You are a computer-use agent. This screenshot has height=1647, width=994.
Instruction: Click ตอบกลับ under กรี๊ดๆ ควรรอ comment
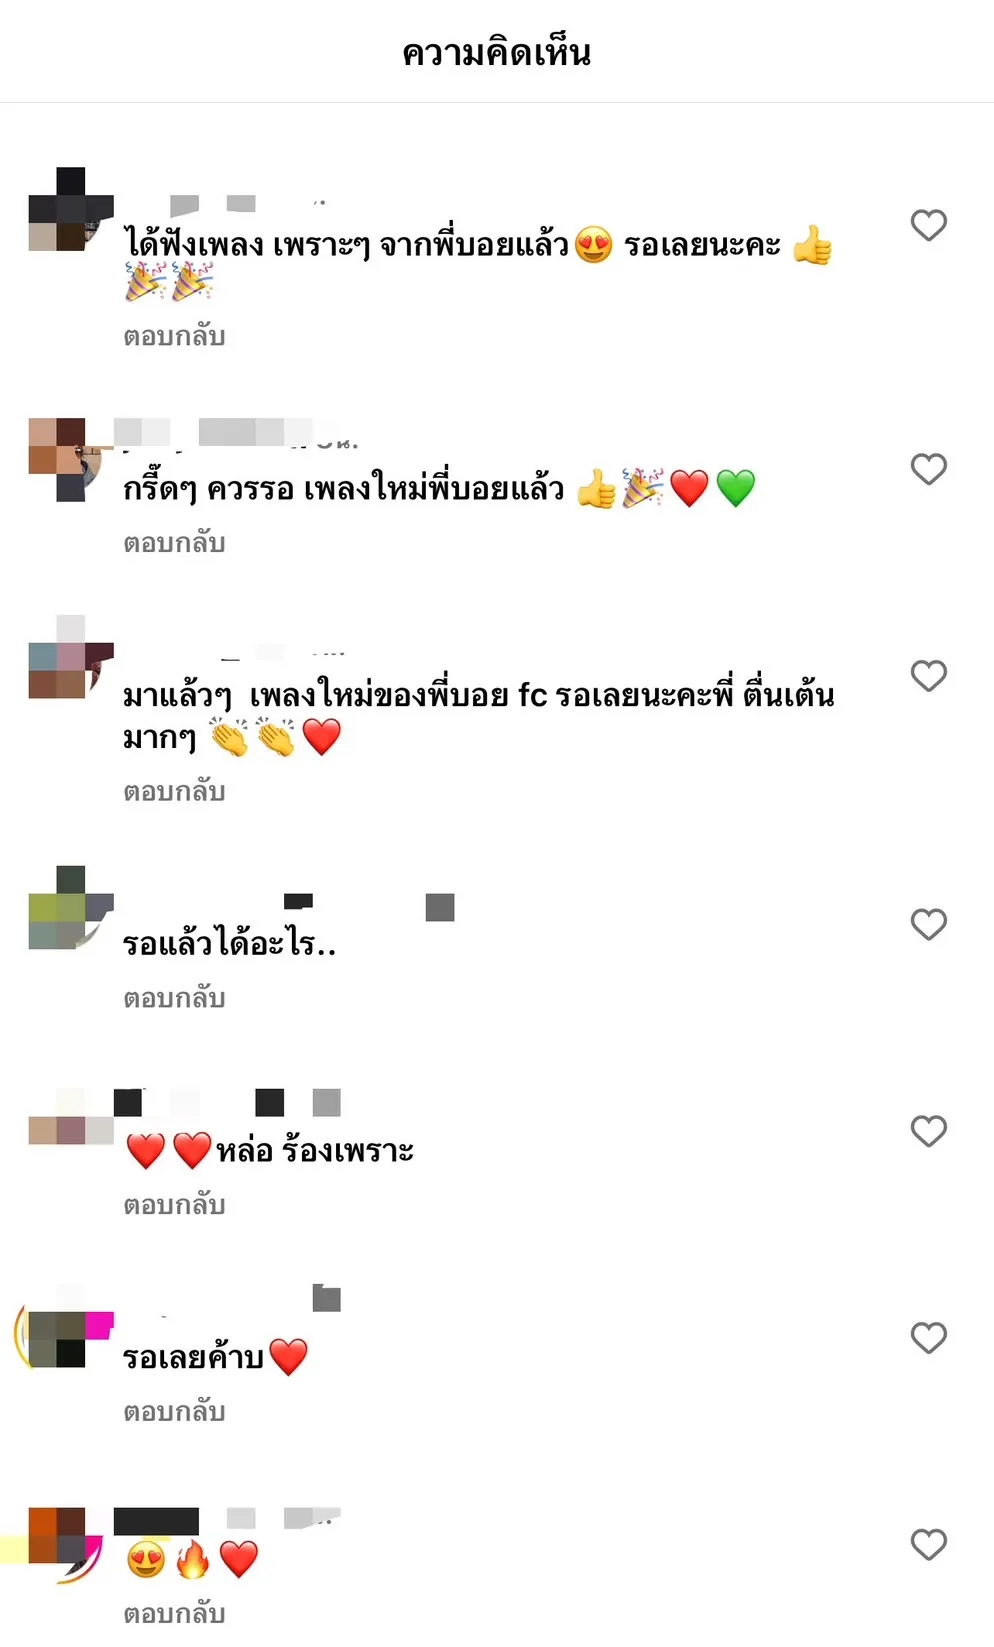point(174,544)
